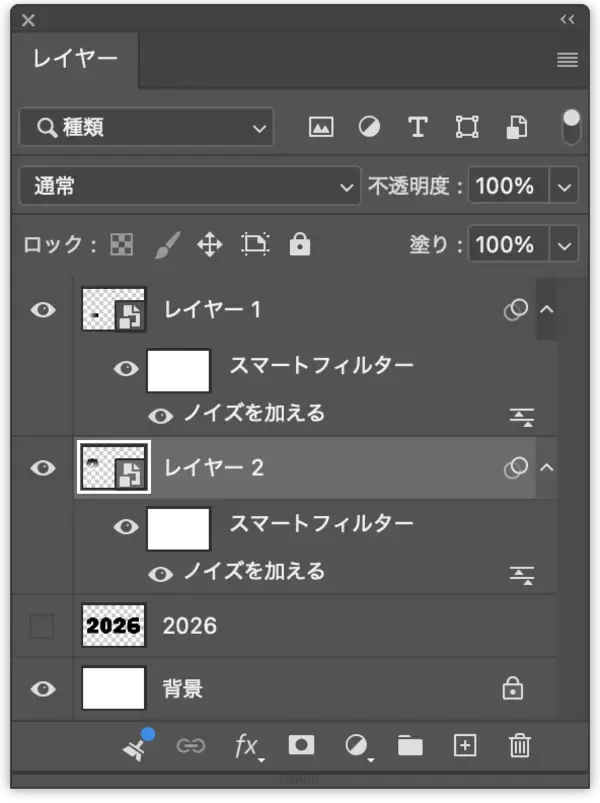Show the hidden 2026 layer visibility box

[41, 626]
